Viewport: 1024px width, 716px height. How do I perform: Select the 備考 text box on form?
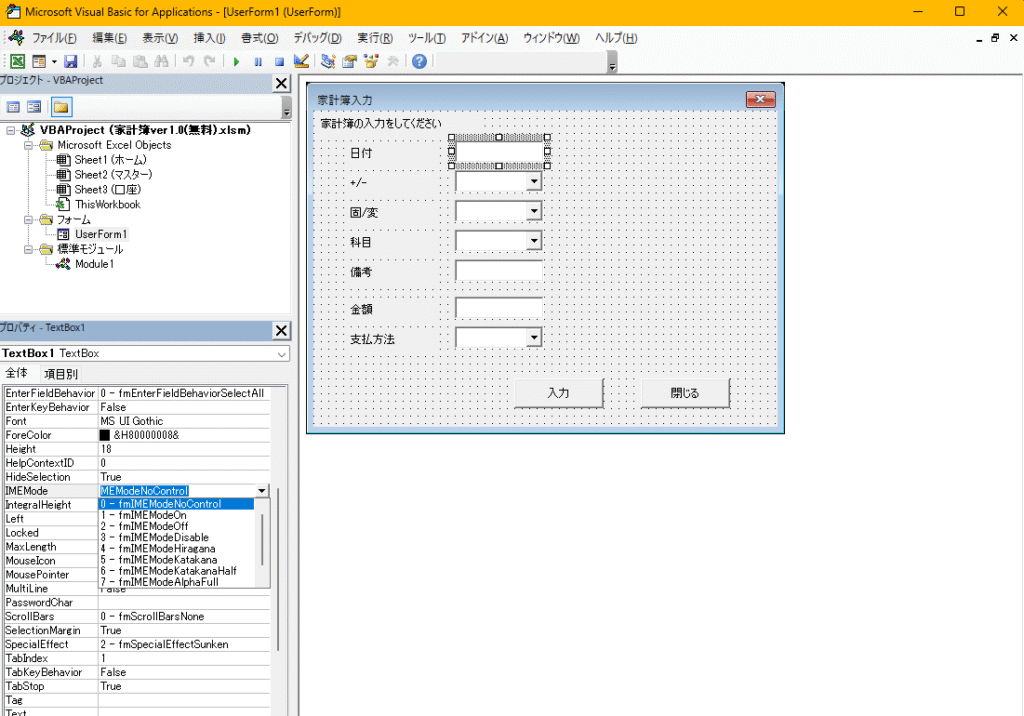pyautogui.click(x=499, y=270)
